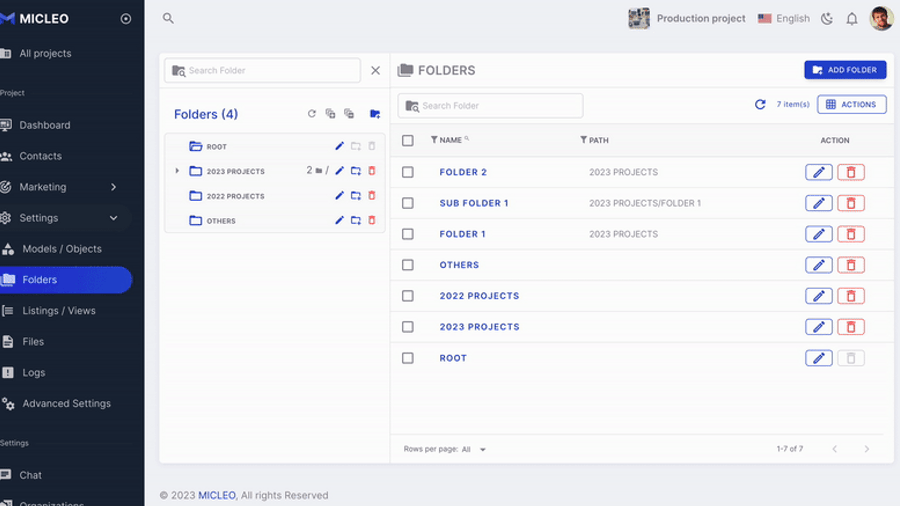Delete 2022 PROJECTS folder in tree
The width and height of the screenshot is (900, 506).
coord(372,196)
